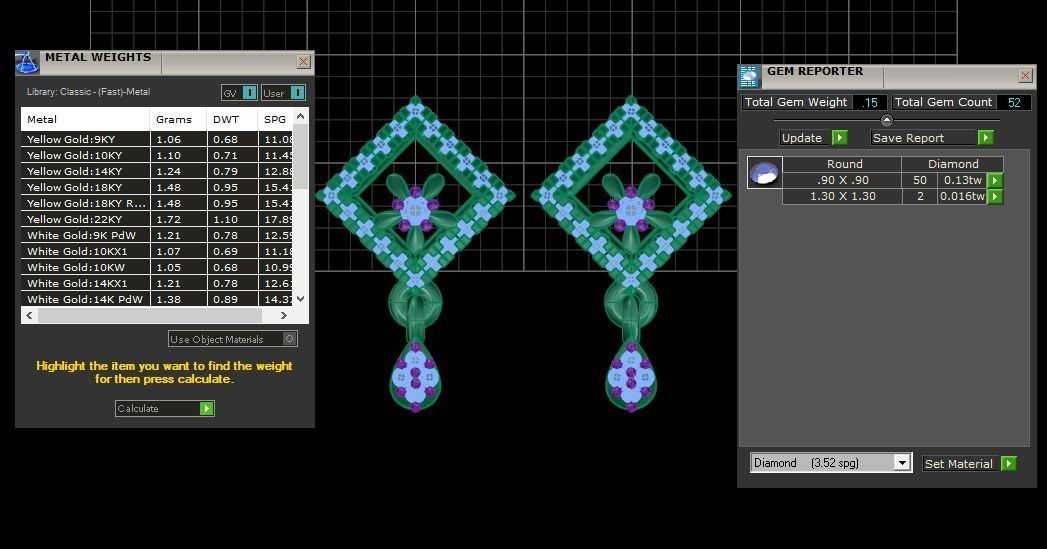
Task: Click the Total Gem Weight value .15
Action: [x=870, y=102]
